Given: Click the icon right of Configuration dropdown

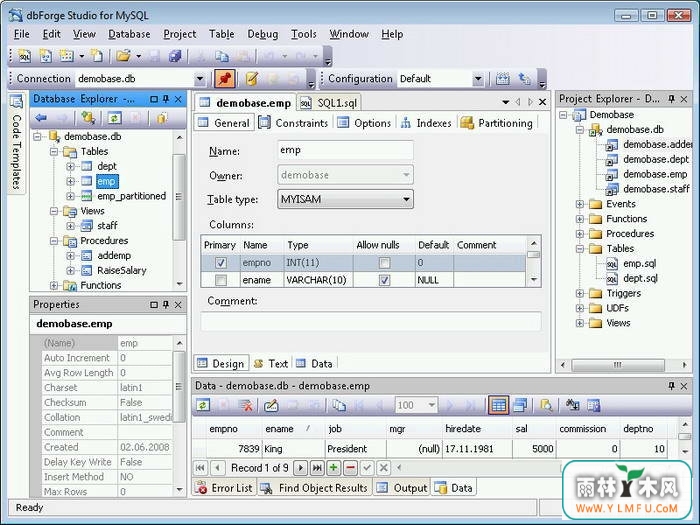Looking at the screenshot, I should point(503,79).
